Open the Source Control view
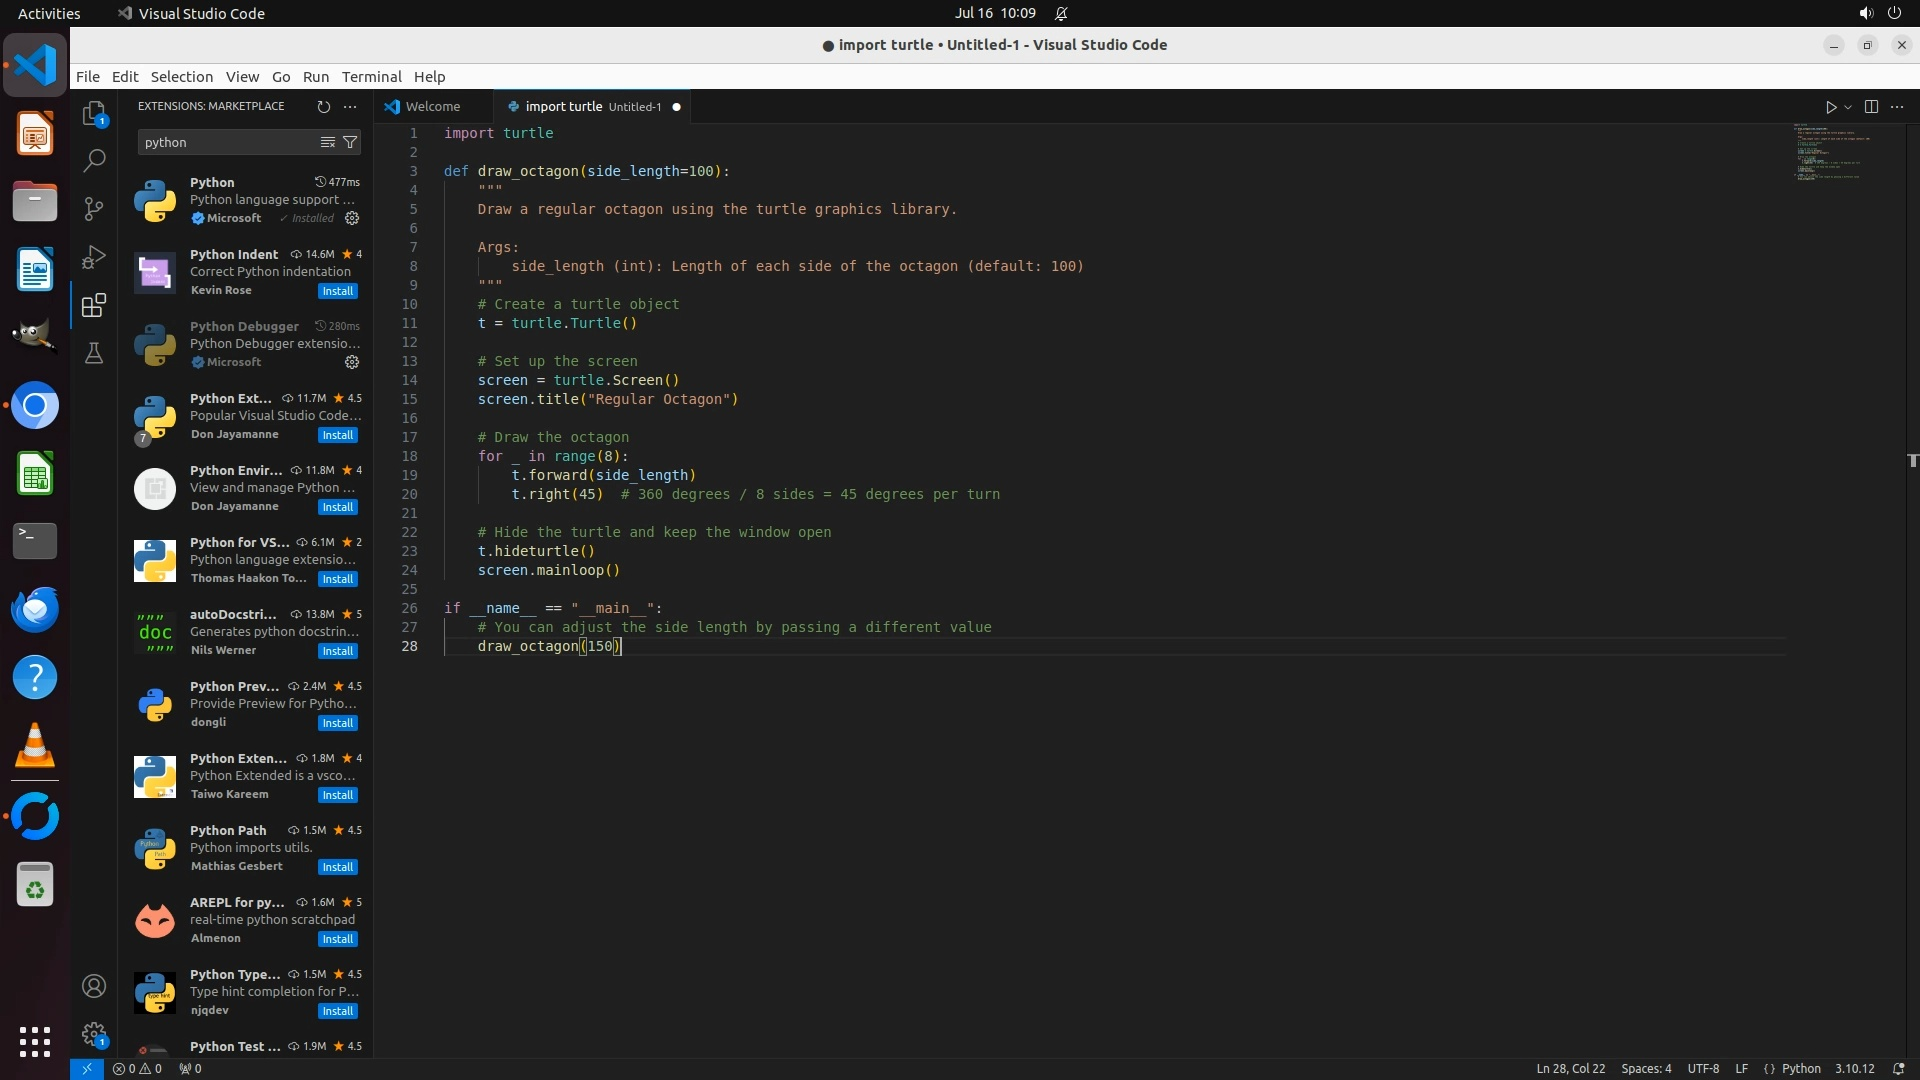The image size is (1920, 1080). [94, 208]
